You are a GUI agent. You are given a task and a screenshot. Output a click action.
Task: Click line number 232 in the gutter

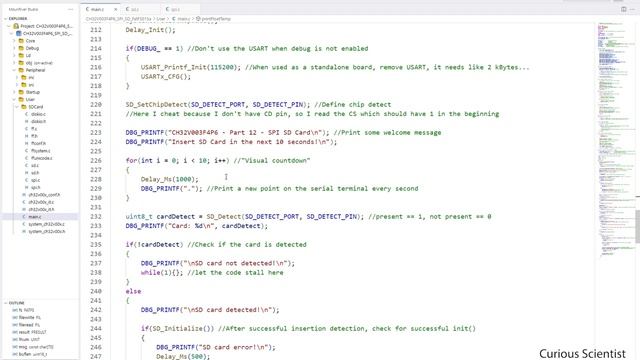pyautogui.click(x=96, y=217)
